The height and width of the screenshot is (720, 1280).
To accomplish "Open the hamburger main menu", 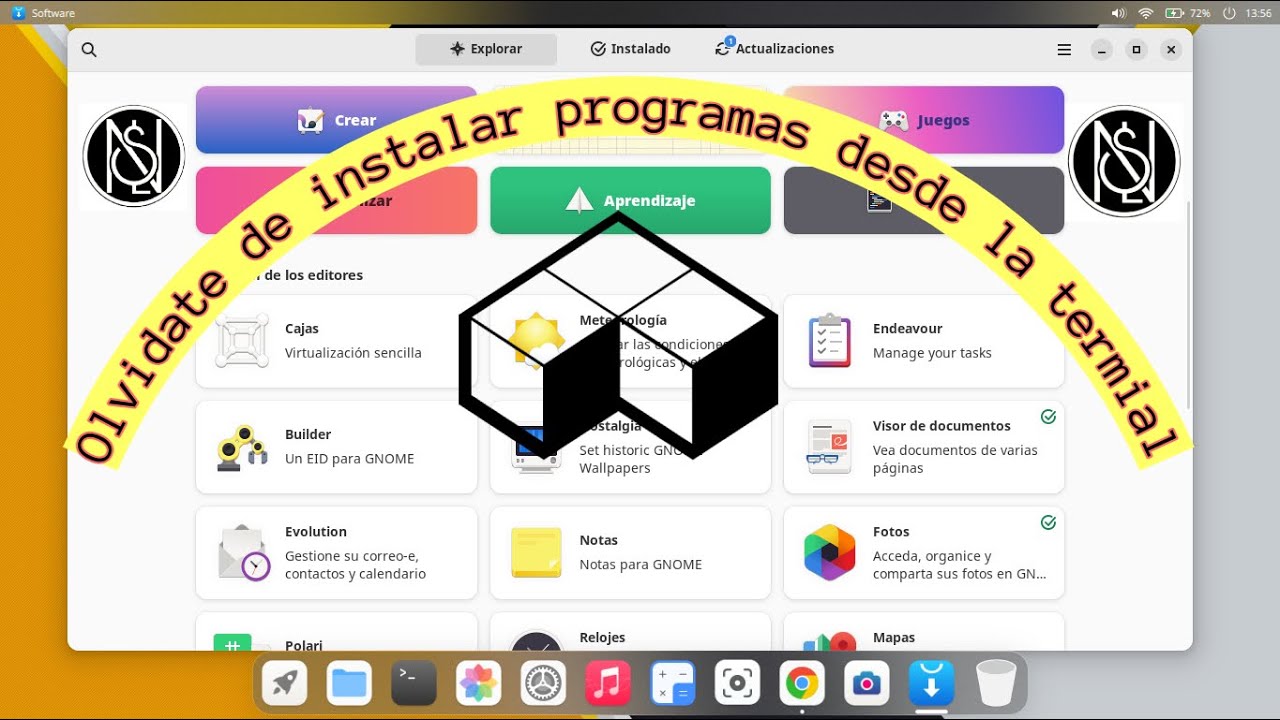I will pos(1064,50).
